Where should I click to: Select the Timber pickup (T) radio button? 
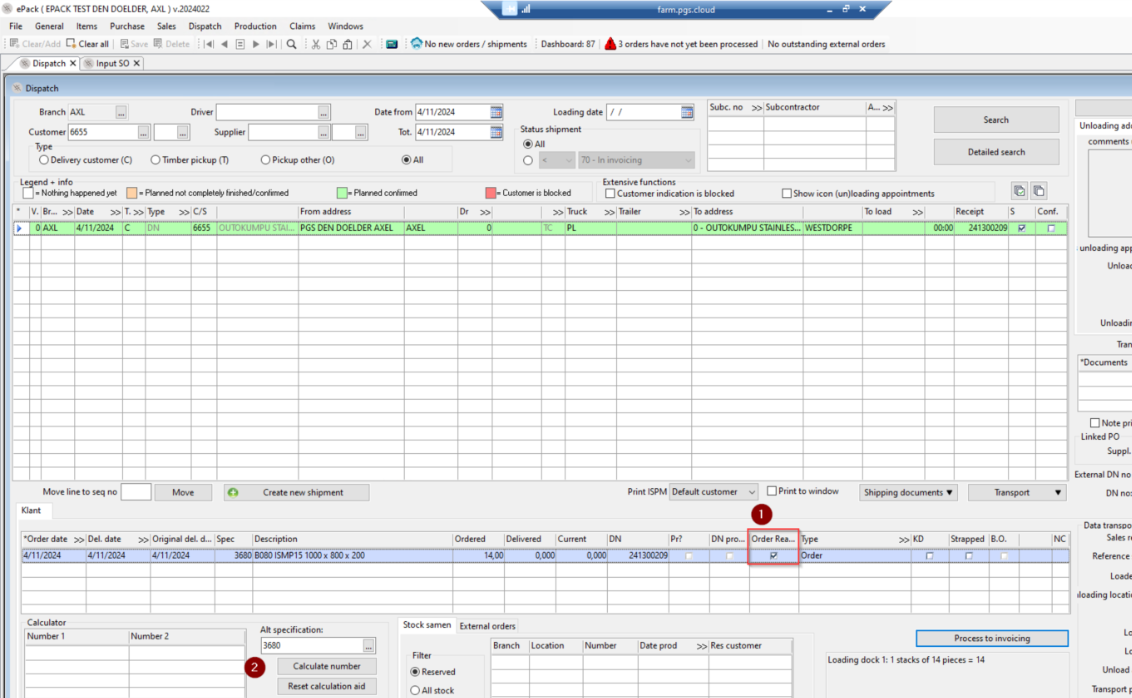pos(156,160)
